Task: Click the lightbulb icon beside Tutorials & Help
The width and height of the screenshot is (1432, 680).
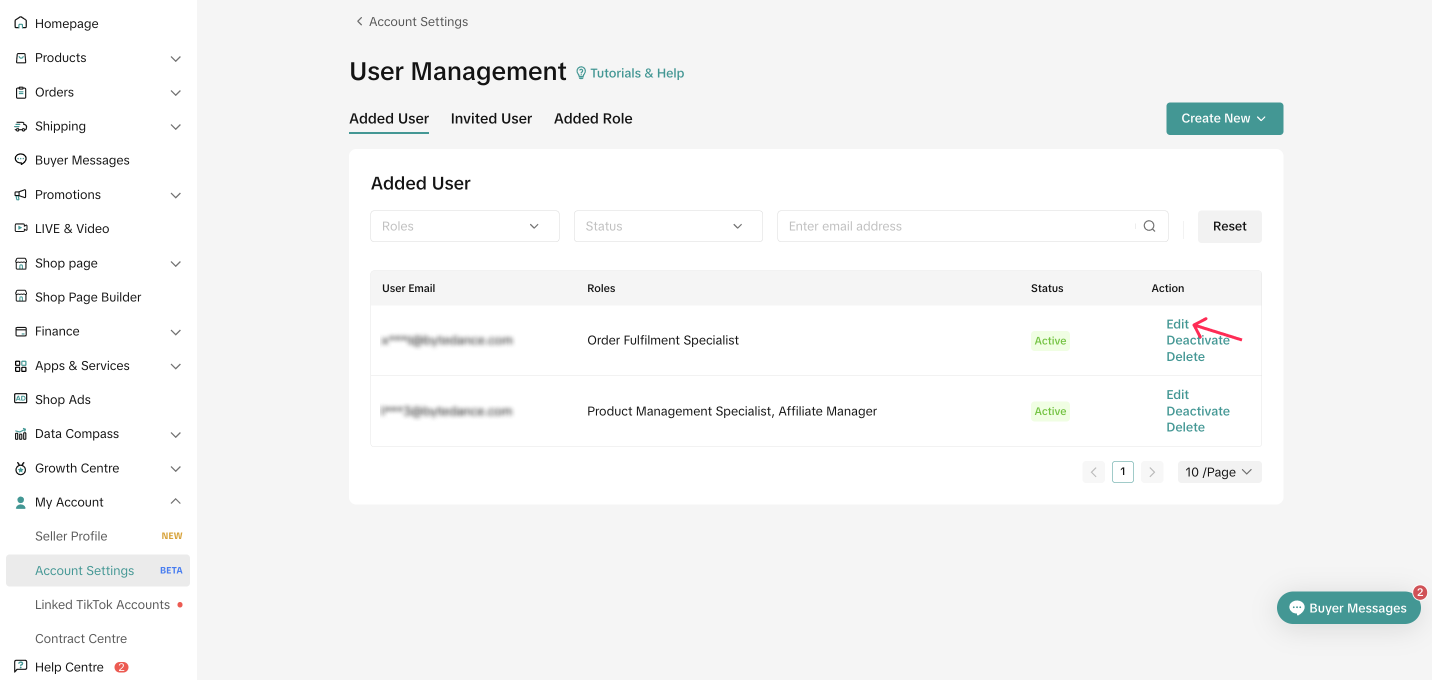Action: click(x=581, y=73)
